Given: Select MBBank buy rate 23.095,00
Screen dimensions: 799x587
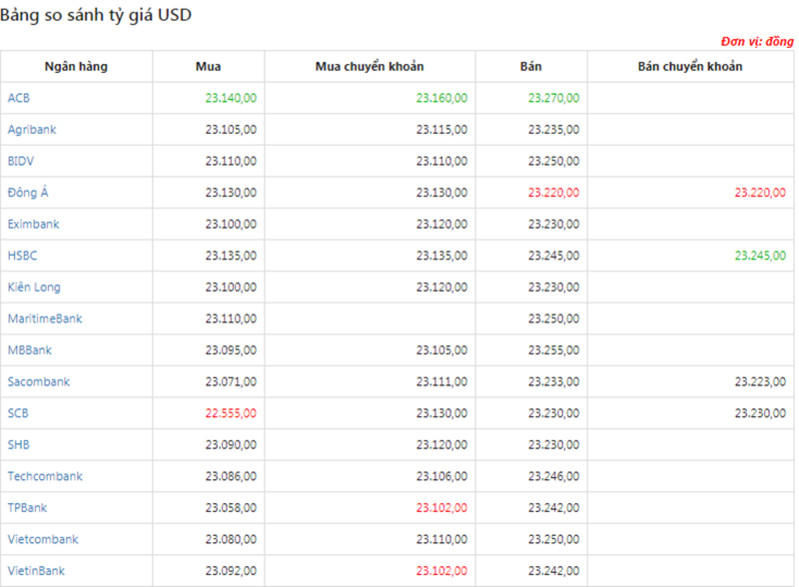Looking at the screenshot, I should tap(231, 350).
